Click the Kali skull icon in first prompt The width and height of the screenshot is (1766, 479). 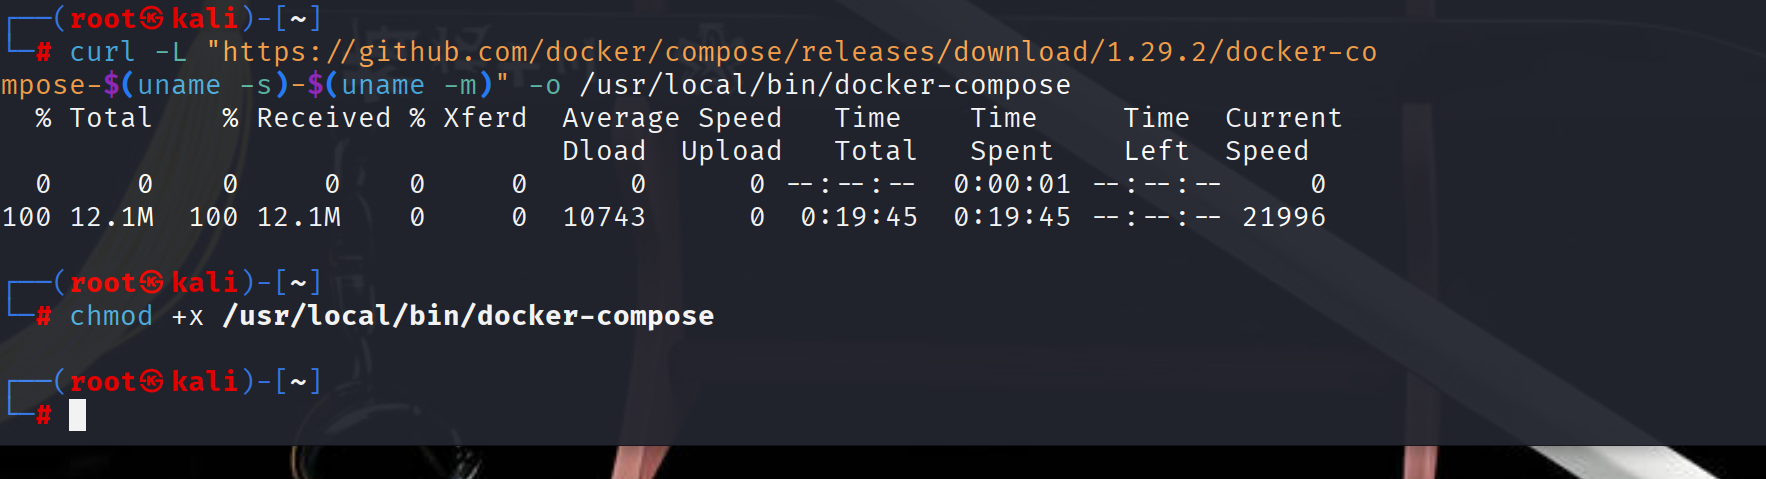[151, 18]
